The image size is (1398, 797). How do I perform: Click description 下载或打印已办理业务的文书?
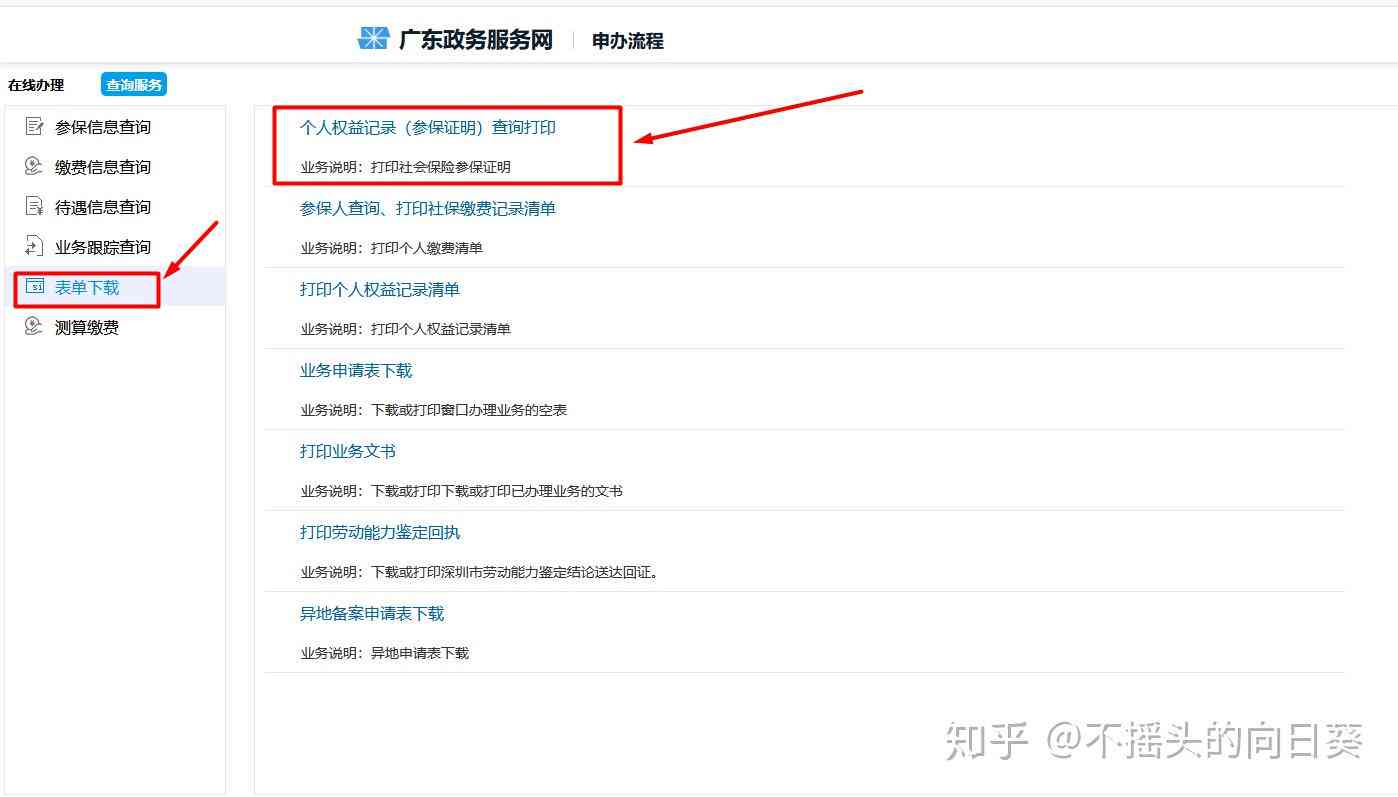point(497,491)
